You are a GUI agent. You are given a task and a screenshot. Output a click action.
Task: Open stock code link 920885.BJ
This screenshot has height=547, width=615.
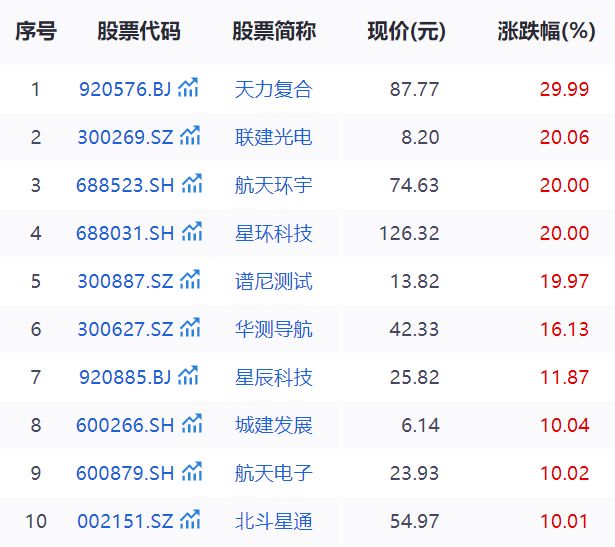(125, 377)
